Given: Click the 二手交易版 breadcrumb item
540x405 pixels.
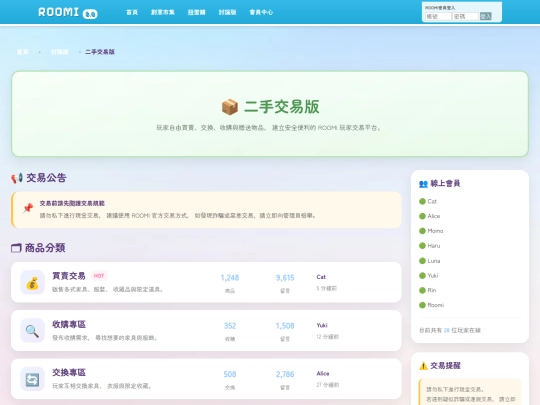Looking at the screenshot, I should point(100,52).
